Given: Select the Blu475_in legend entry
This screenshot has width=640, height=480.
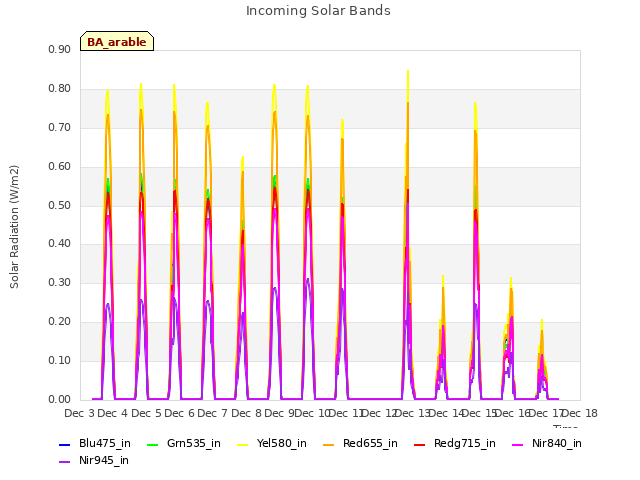Looking at the screenshot, I should pos(95,443).
